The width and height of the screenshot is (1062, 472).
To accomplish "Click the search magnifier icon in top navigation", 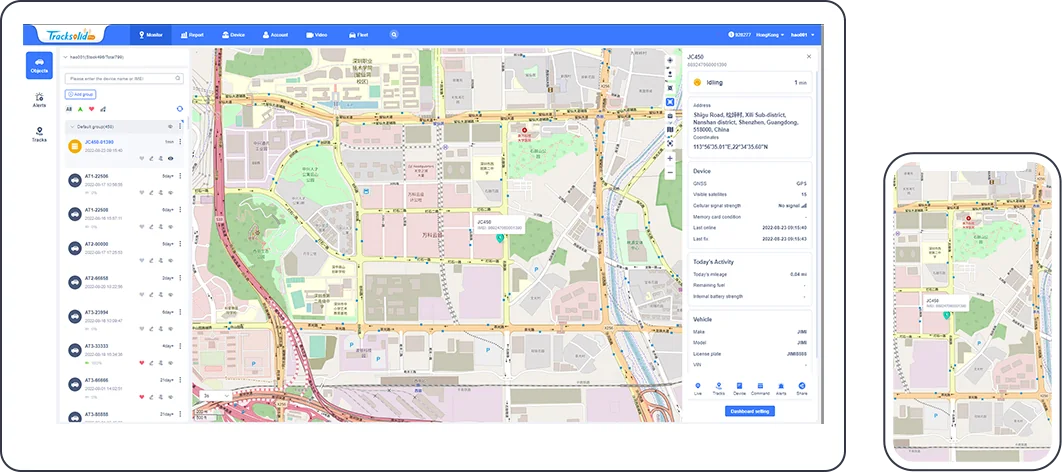I will pos(394,35).
